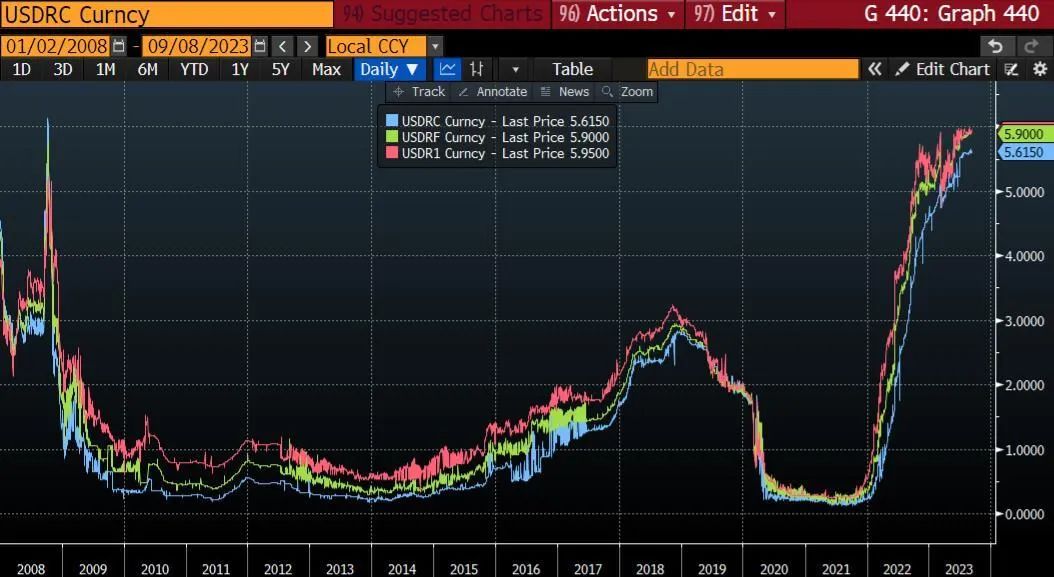Image resolution: width=1054 pixels, height=577 pixels.
Task: Click the Add Data input field
Action: (x=752, y=69)
